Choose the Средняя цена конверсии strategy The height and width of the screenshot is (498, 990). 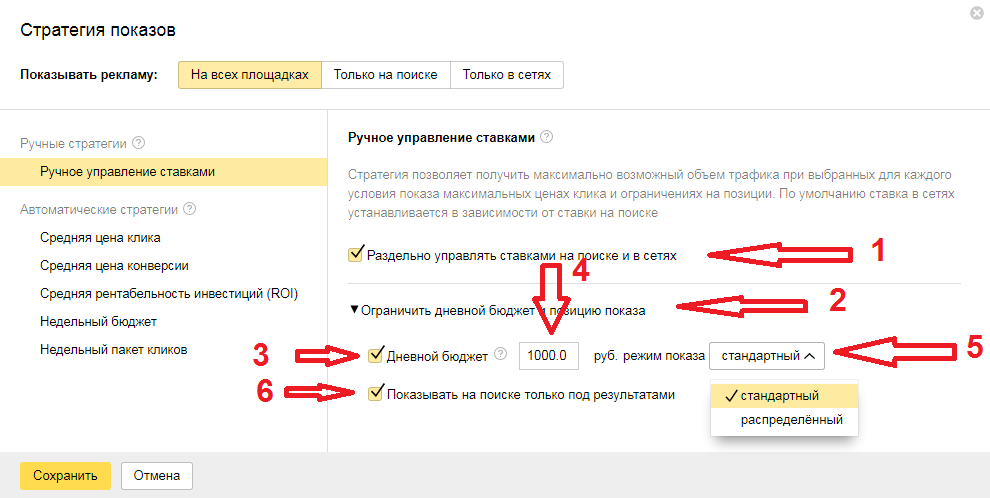(x=114, y=266)
